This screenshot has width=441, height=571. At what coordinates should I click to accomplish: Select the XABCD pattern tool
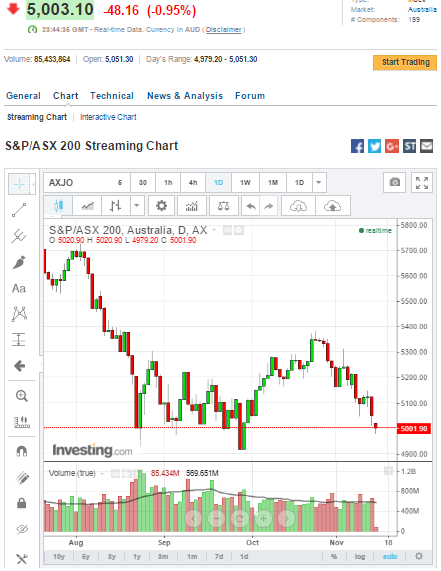[19, 314]
